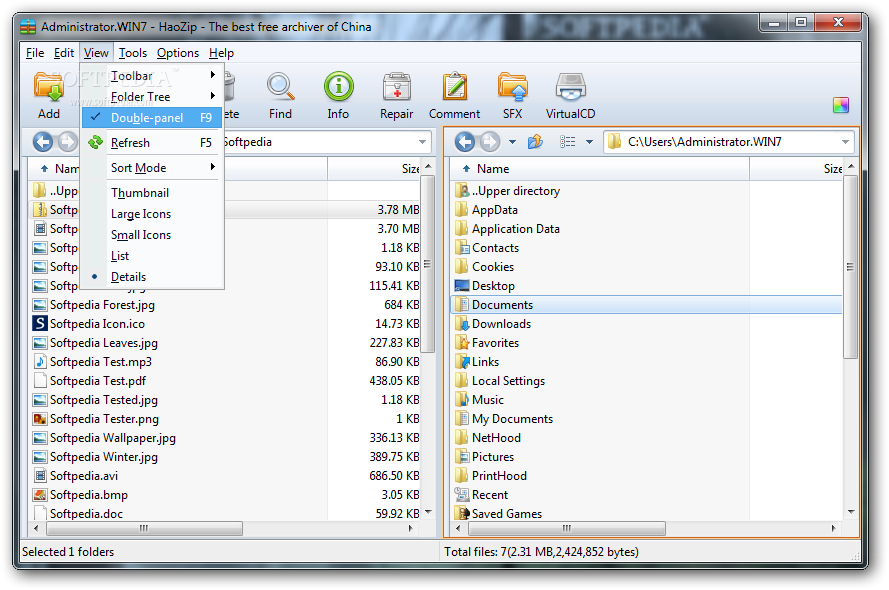Screen dimensions: 889x590
Task: Click the left panel vertical scrollbar thumb
Action: 428,264
